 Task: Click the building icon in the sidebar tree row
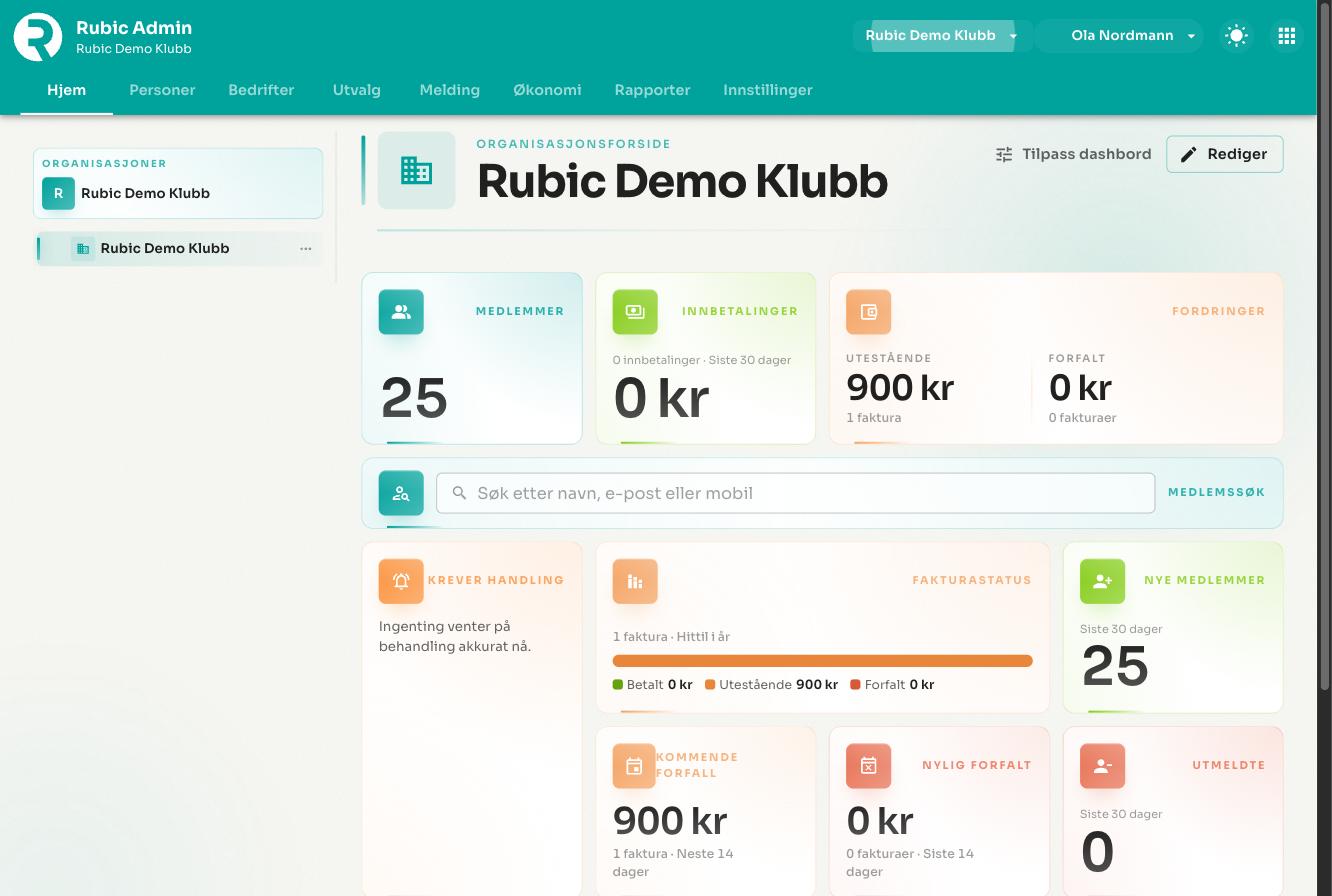pyautogui.click(x=83, y=248)
